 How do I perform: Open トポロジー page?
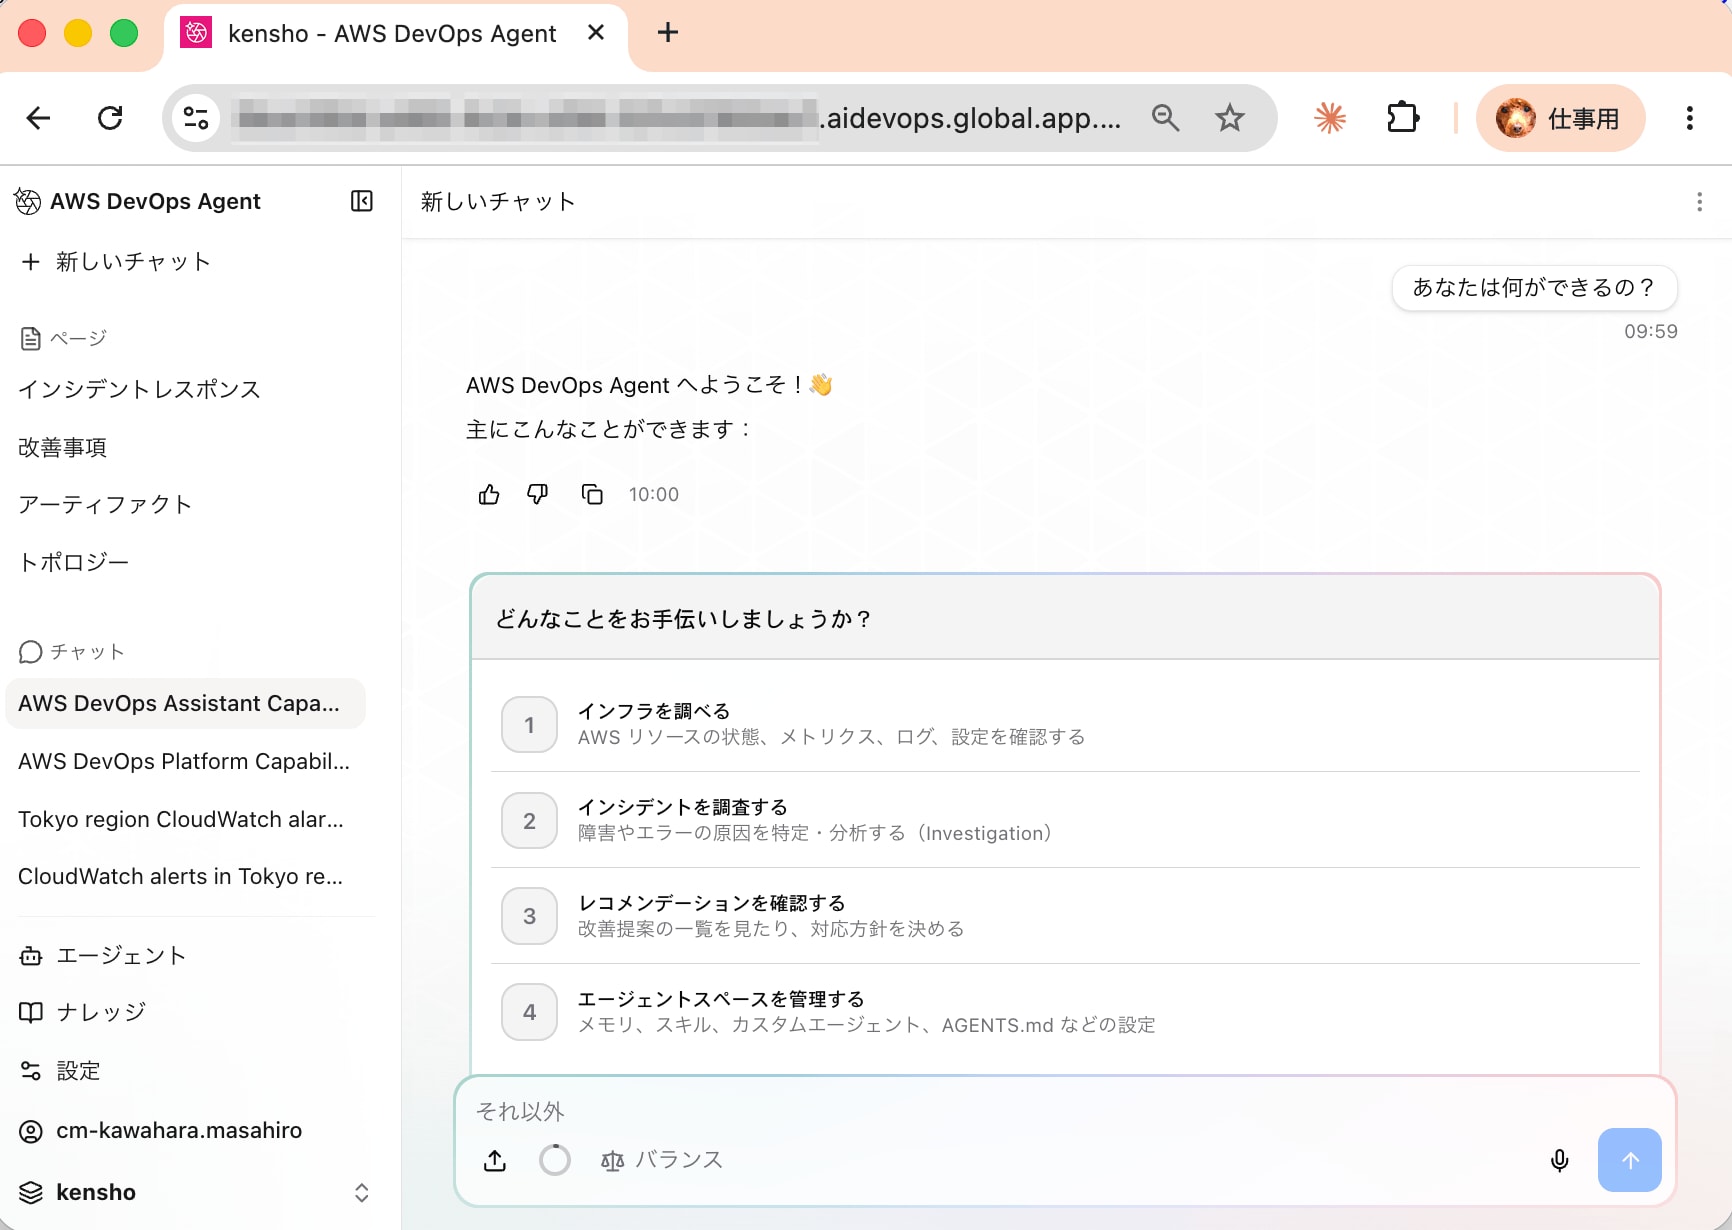point(74,562)
